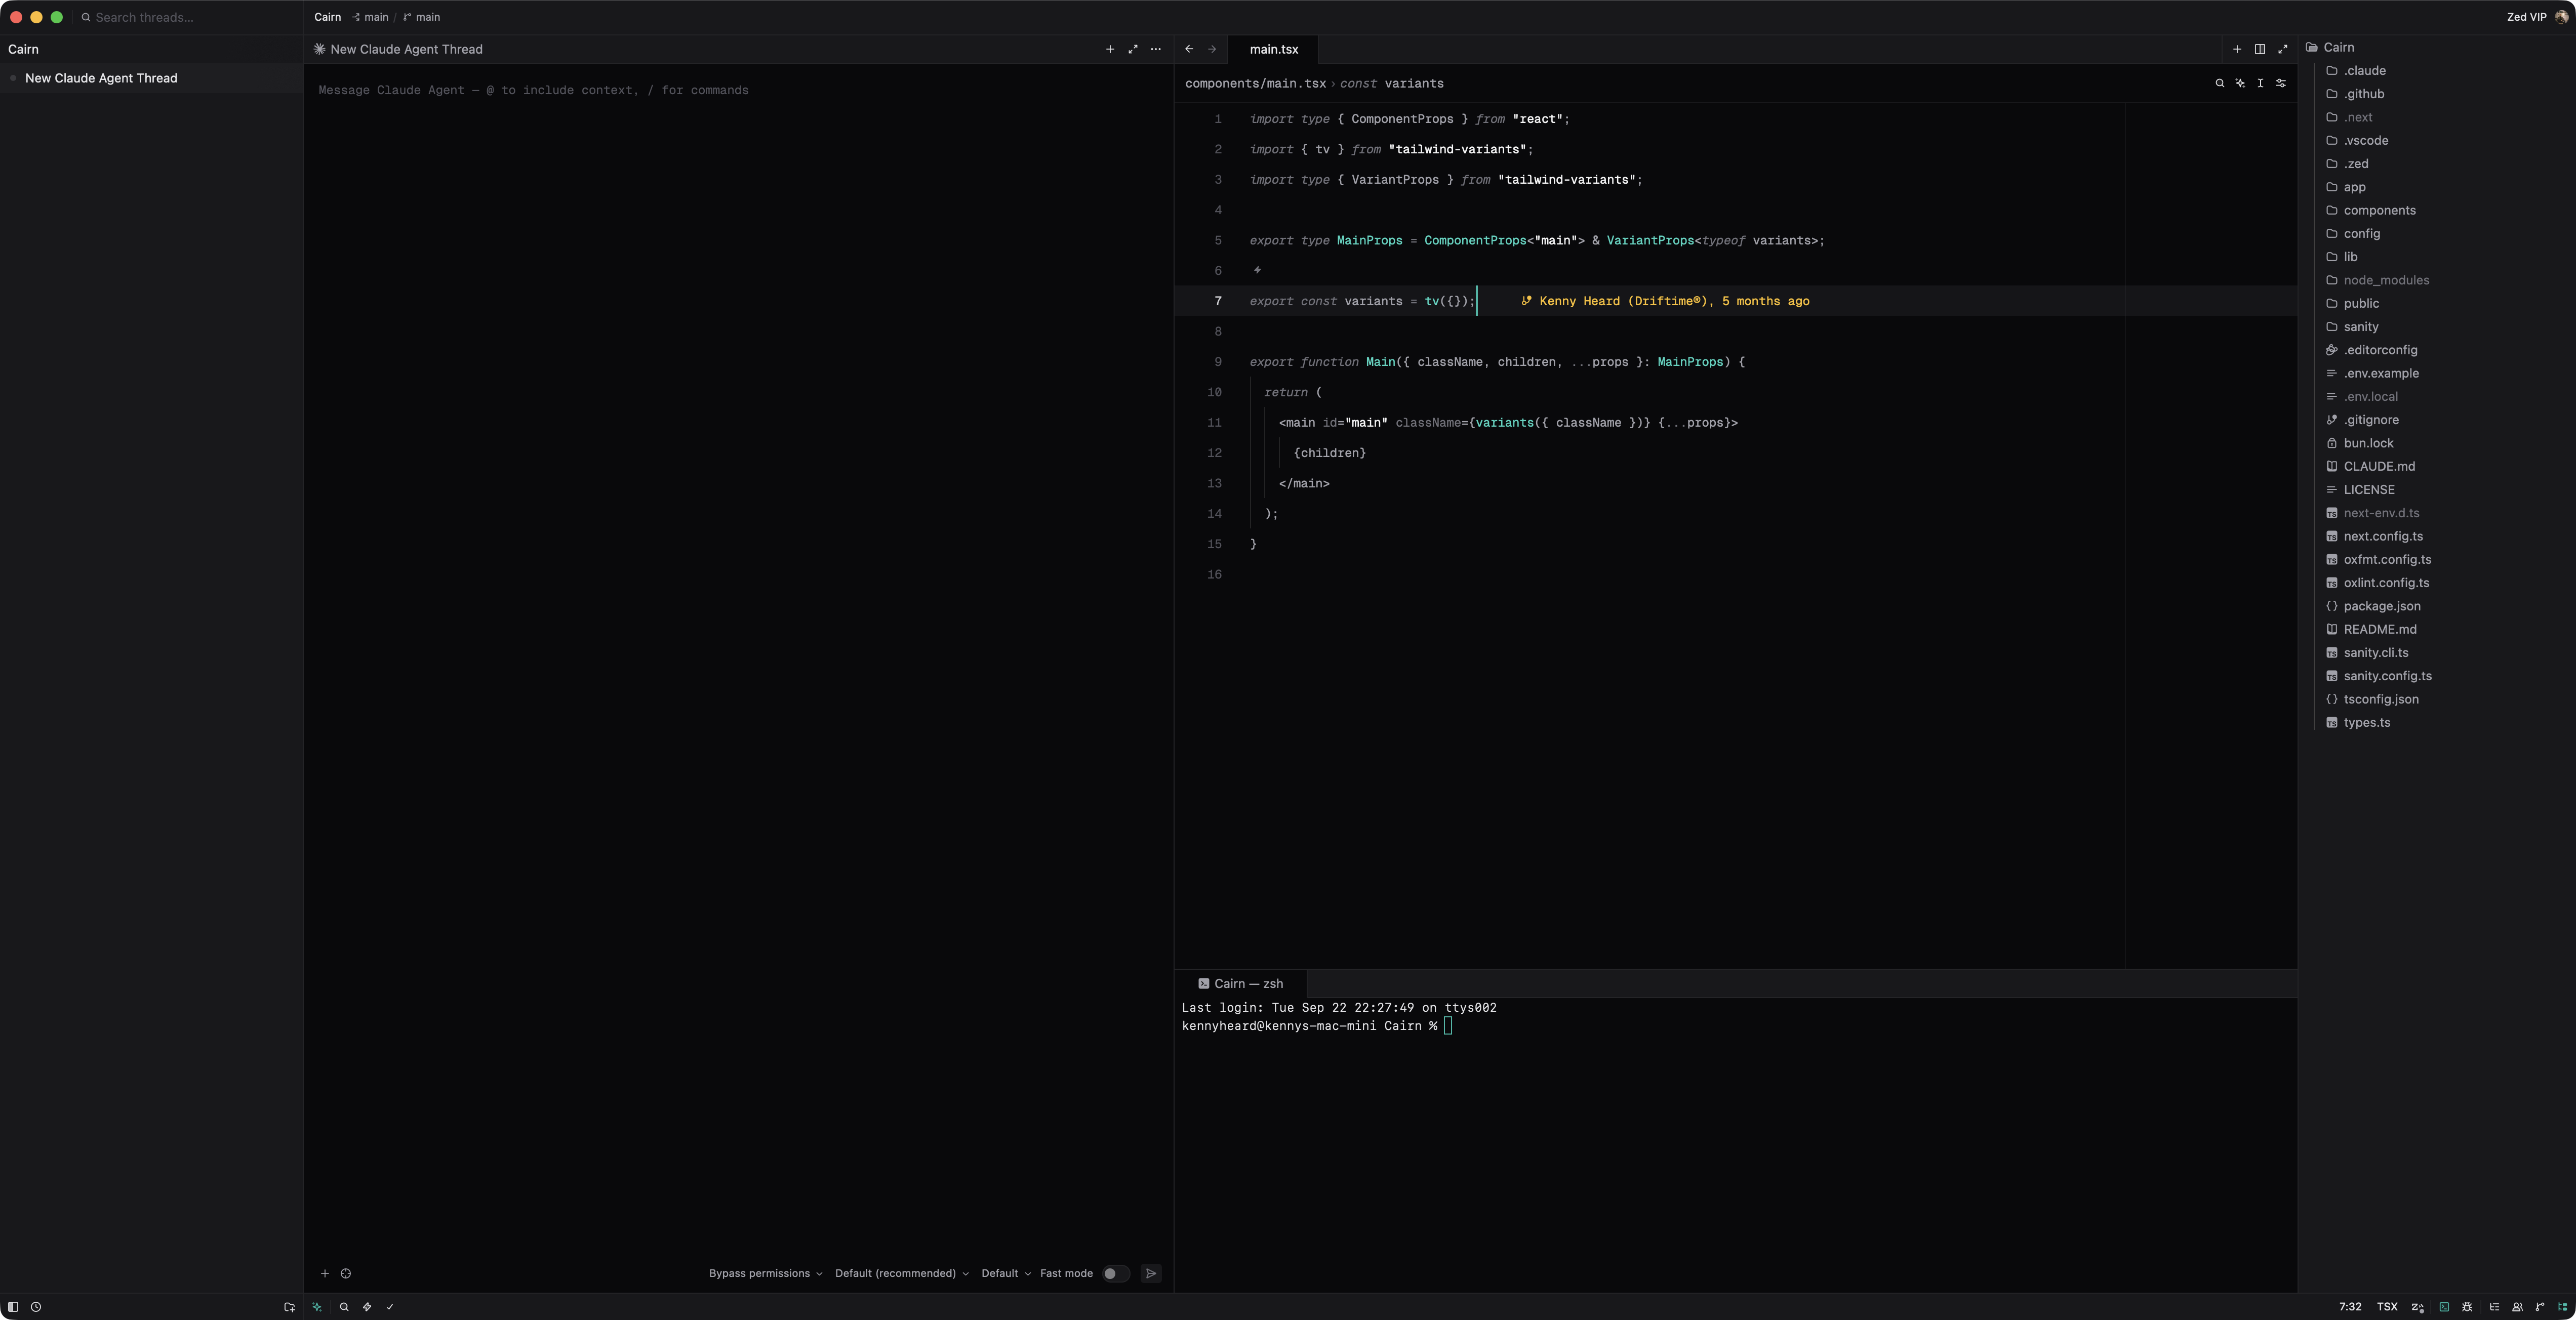Toggle the threads sidebar icon in status bar
2576x1320 pixels.
(13, 1307)
